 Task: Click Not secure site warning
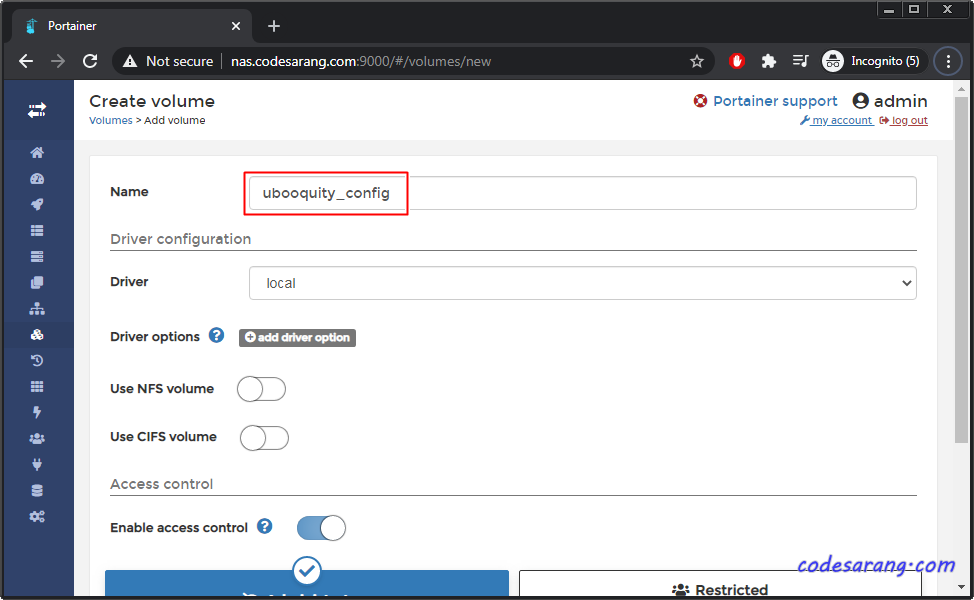click(x=168, y=61)
